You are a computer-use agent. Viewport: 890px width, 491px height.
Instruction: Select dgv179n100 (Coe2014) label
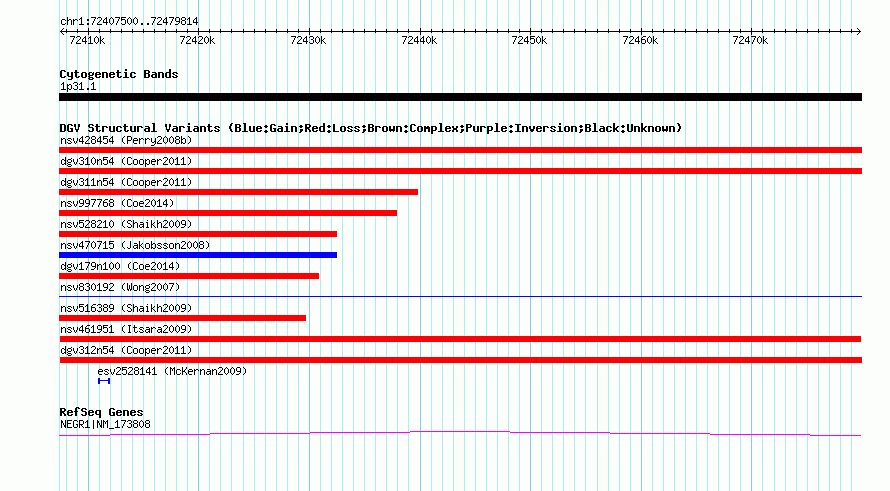click(x=120, y=266)
